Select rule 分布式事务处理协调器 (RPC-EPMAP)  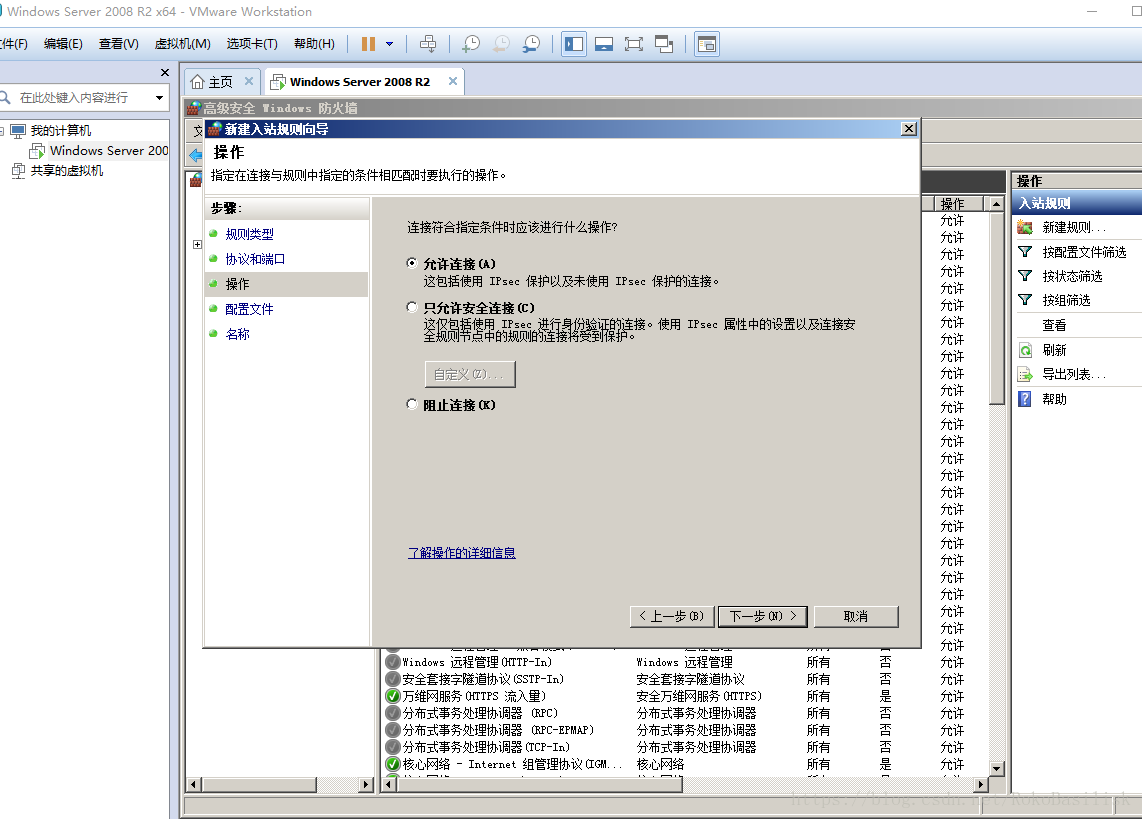tap(498, 730)
